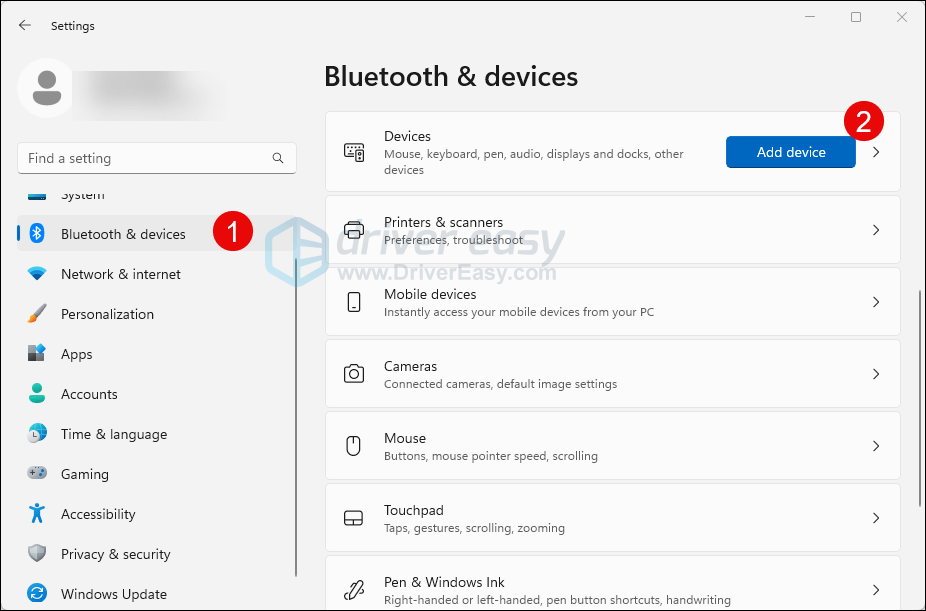Select the Windows Update icon
The height and width of the screenshot is (611, 926).
click(37, 593)
